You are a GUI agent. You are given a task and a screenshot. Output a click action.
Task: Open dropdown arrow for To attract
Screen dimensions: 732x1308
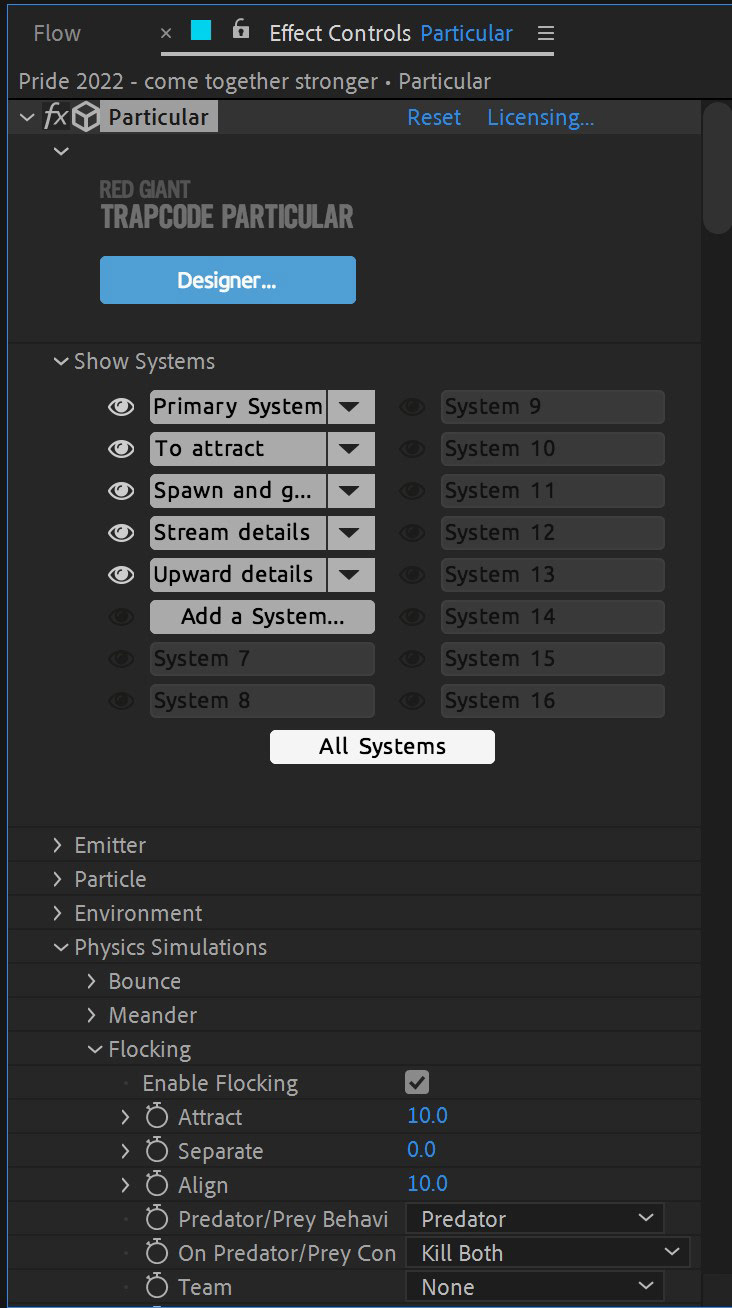[349, 449]
